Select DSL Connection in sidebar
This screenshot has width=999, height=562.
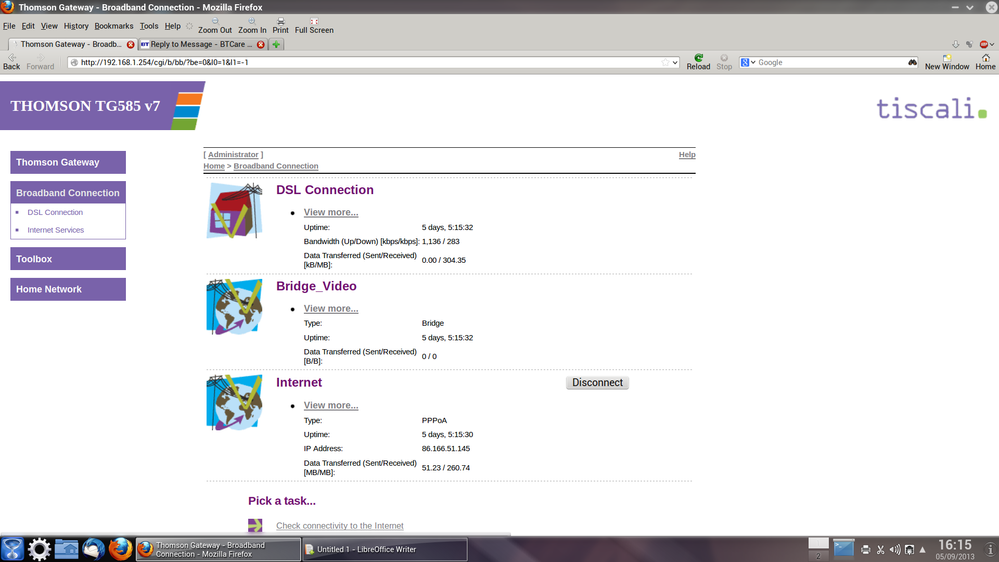click(x=55, y=212)
